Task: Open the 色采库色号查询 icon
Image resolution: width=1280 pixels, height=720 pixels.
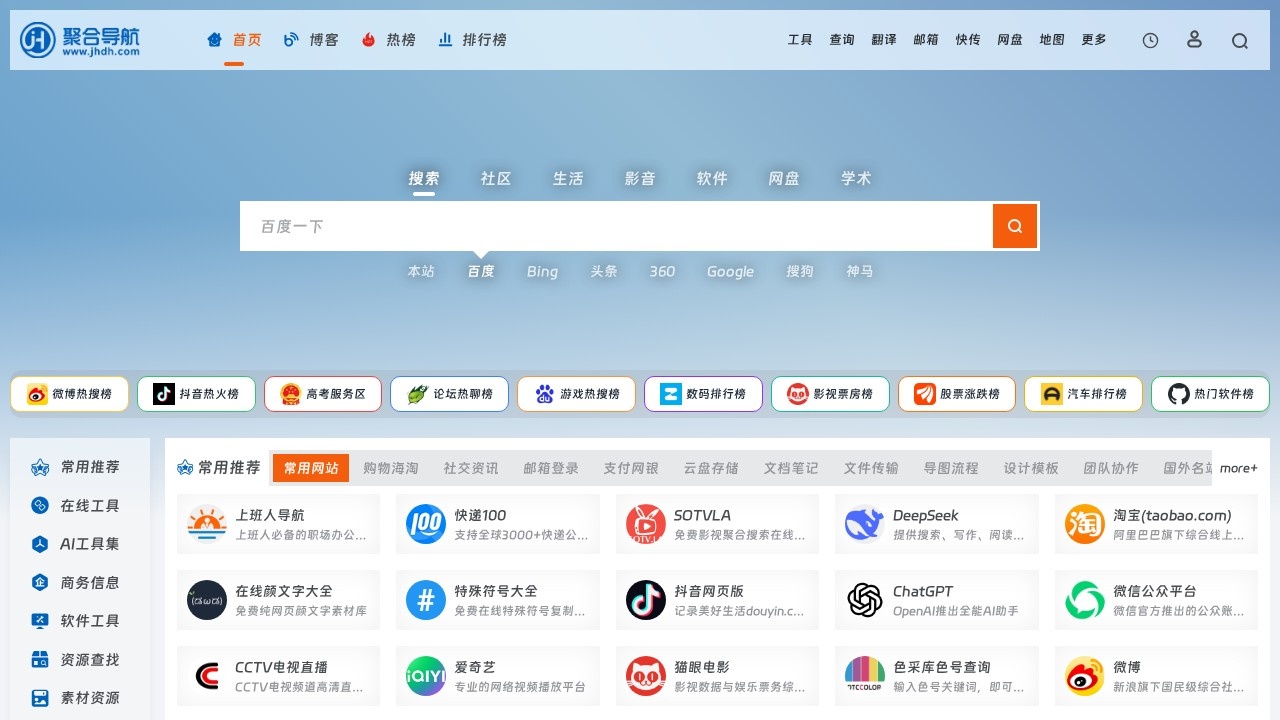Action: coord(865,676)
